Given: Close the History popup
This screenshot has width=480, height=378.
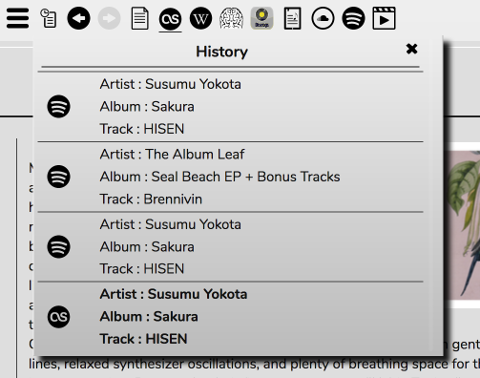Looking at the screenshot, I should (412, 49).
